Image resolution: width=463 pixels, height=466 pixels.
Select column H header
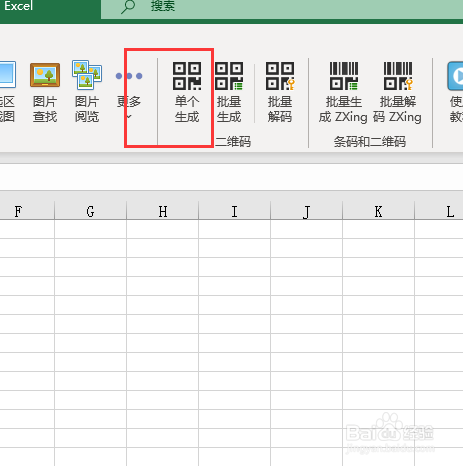[x=163, y=211]
